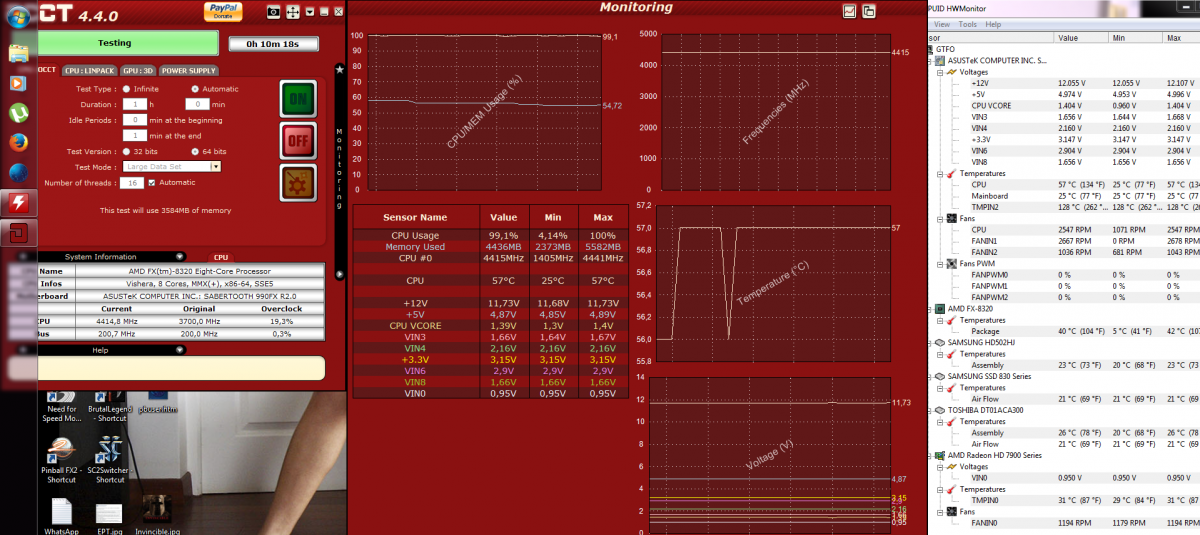1200x535 pixels.
Task: Open the Help menu in HWMonitor
Action: point(993,24)
